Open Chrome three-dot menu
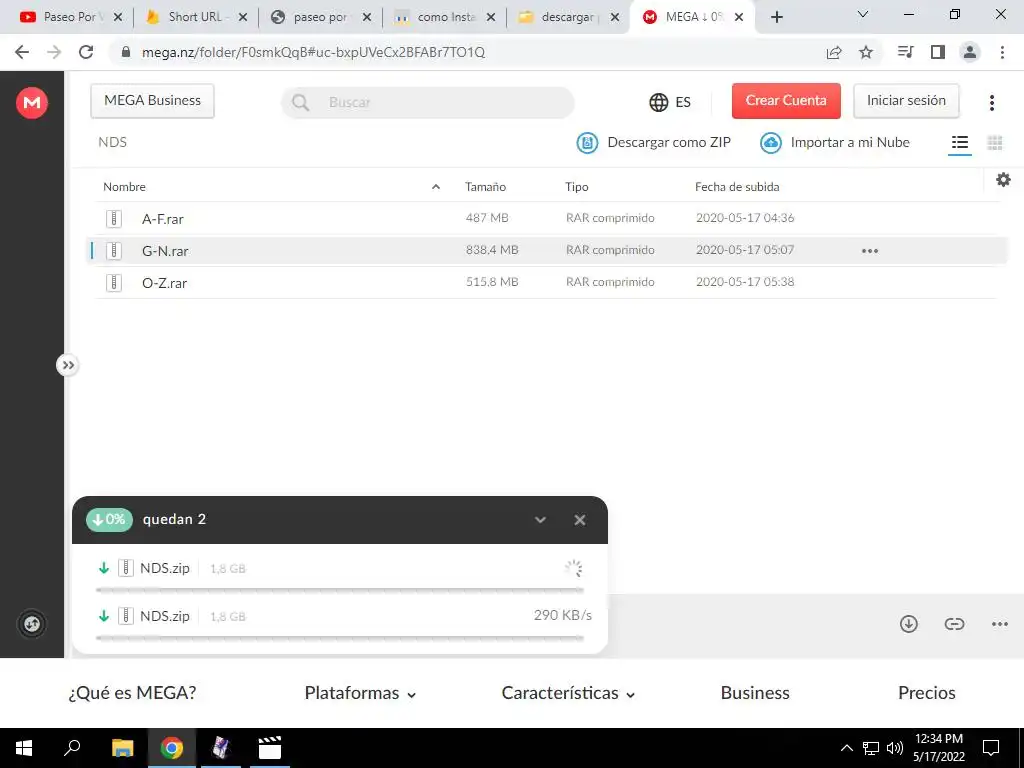 pos(1002,52)
